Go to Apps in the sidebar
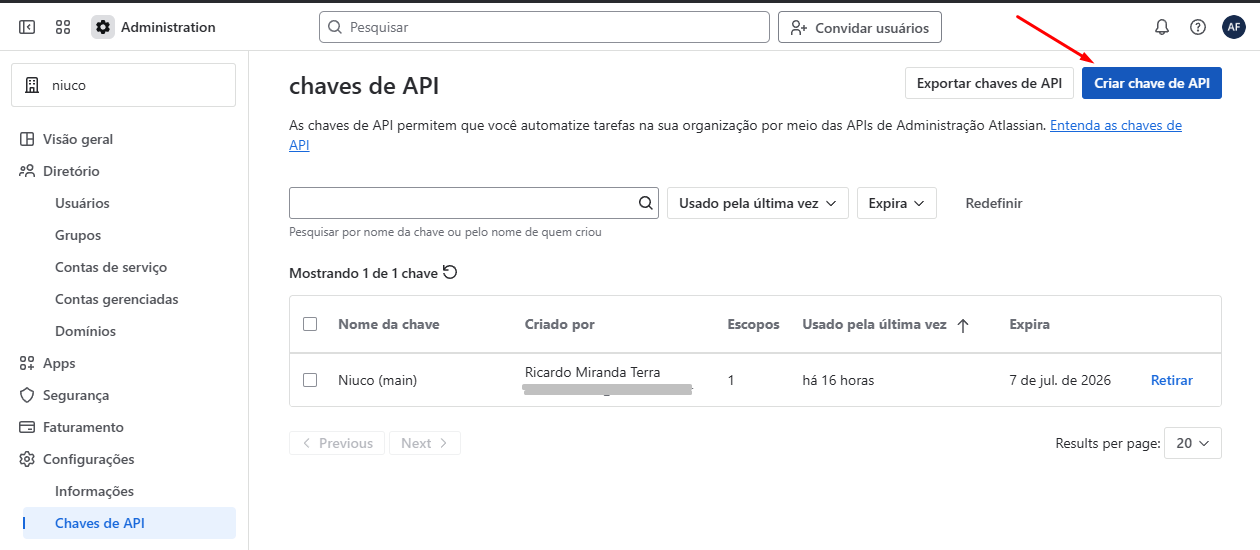 [59, 363]
